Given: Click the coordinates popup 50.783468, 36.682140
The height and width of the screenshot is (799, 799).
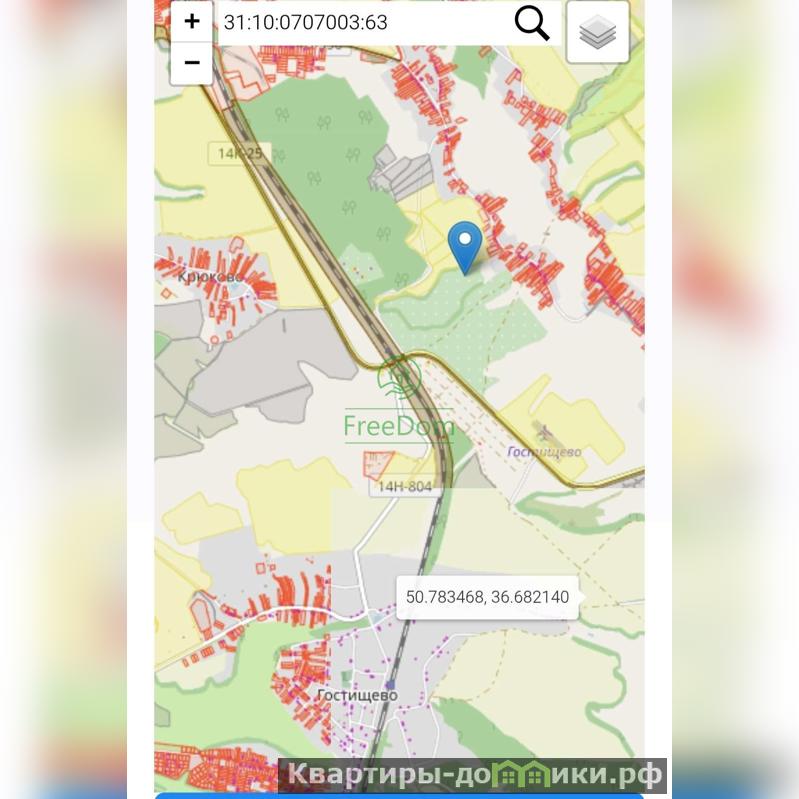Looking at the screenshot, I should [x=487, y=597].
